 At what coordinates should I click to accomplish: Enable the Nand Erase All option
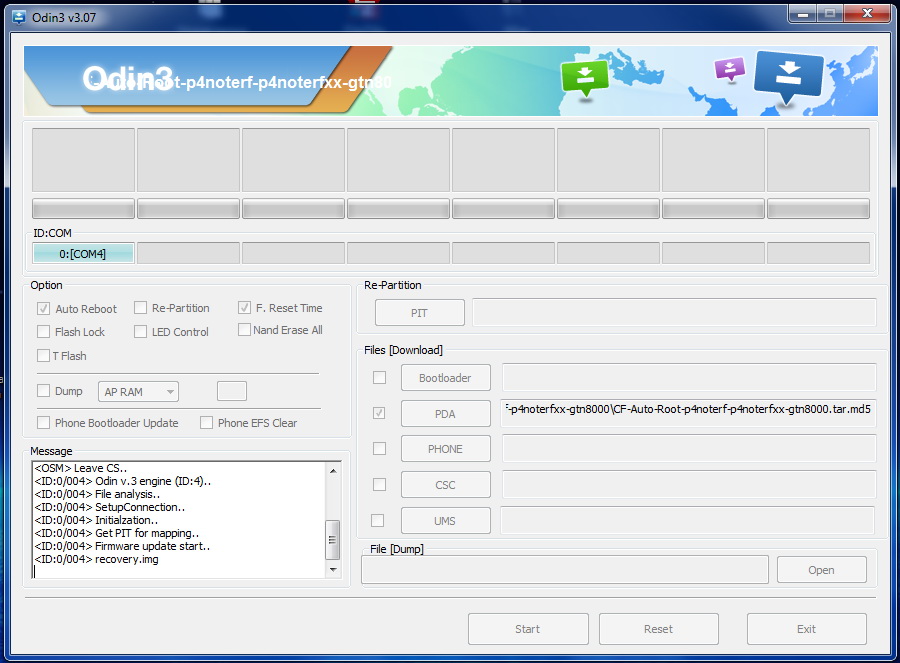(244, 330)
